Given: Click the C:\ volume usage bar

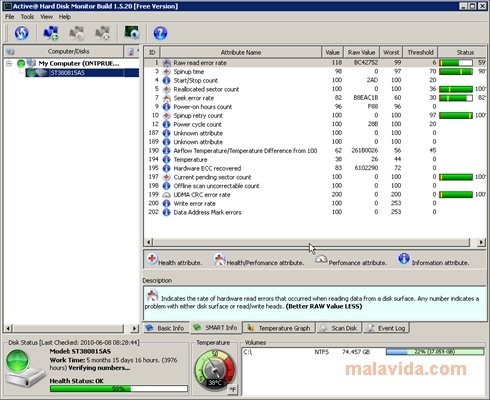Looking at the screenshot, I should pos(435,352).
